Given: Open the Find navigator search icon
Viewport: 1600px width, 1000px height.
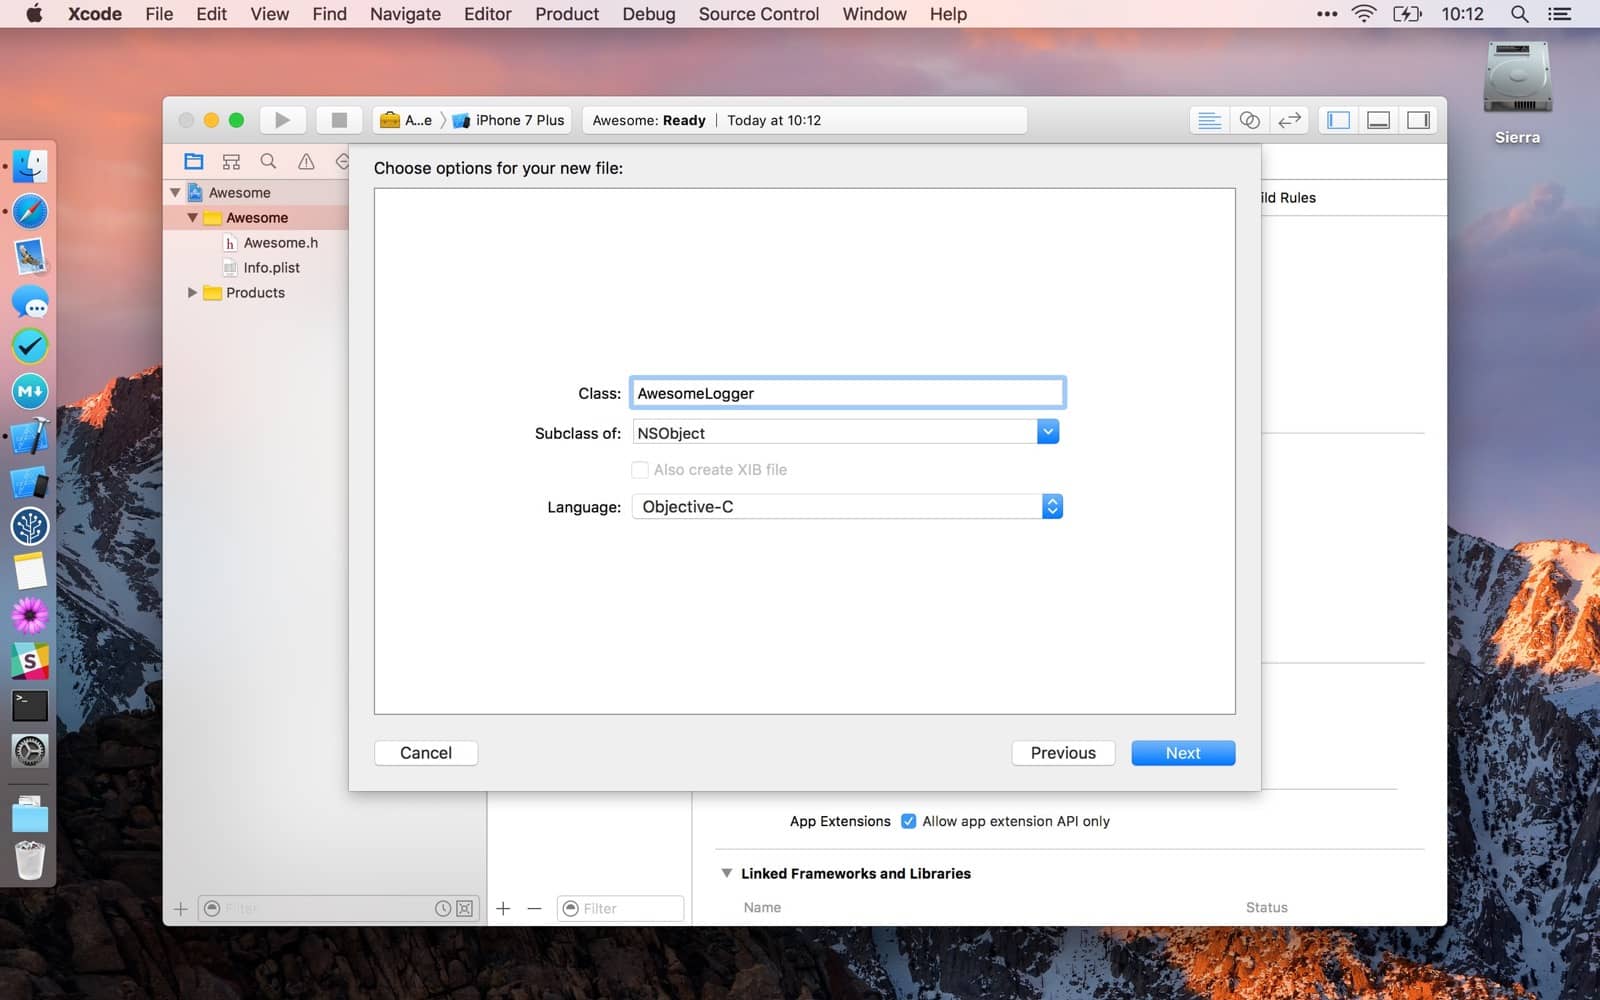Looking at the screenshot, I should (268, 161).
